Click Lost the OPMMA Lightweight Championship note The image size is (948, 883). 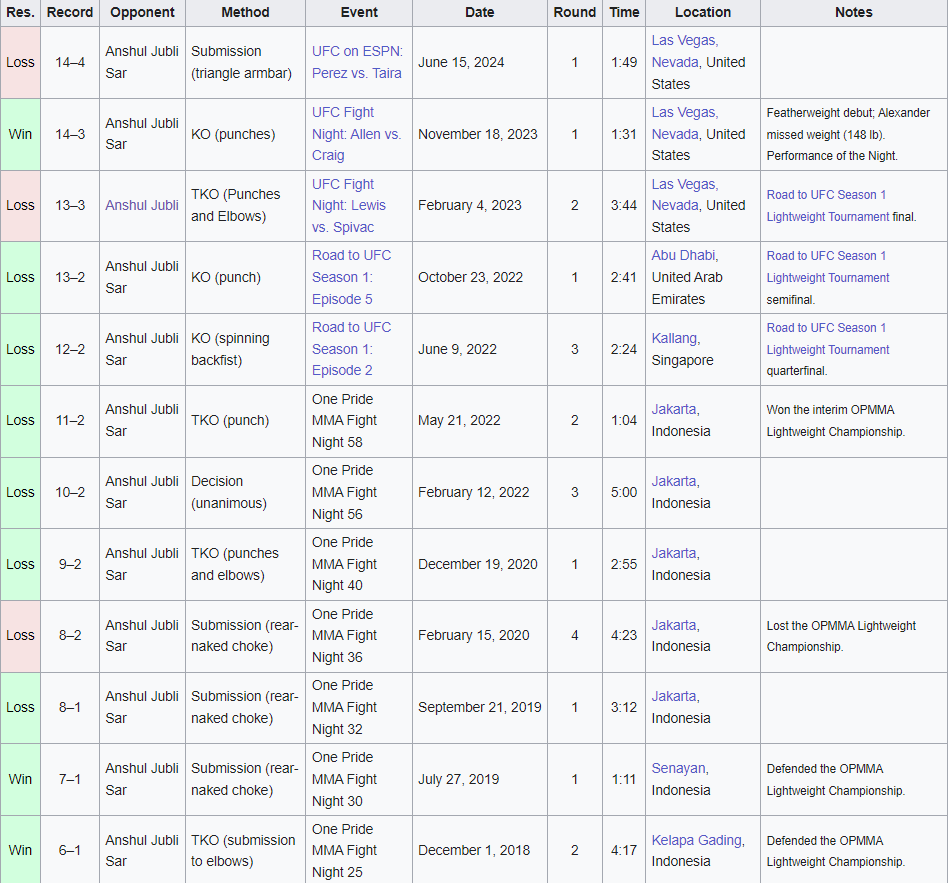[x=841, y=636]
